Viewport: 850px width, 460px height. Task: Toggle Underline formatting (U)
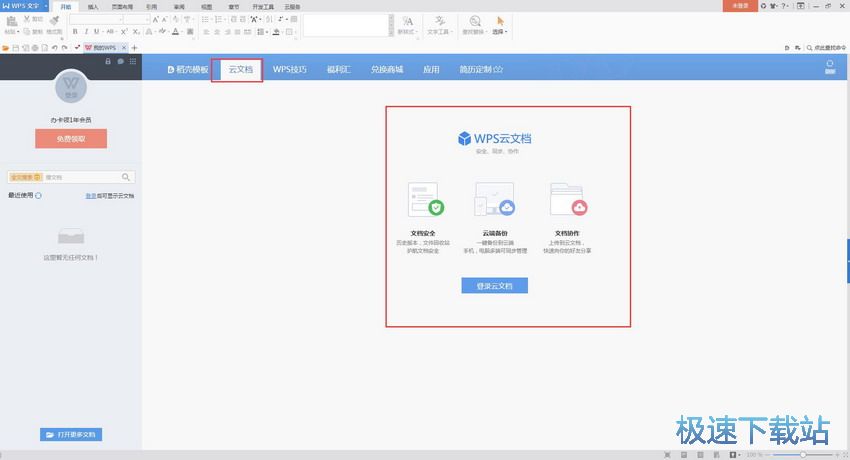tap(96, 32)
